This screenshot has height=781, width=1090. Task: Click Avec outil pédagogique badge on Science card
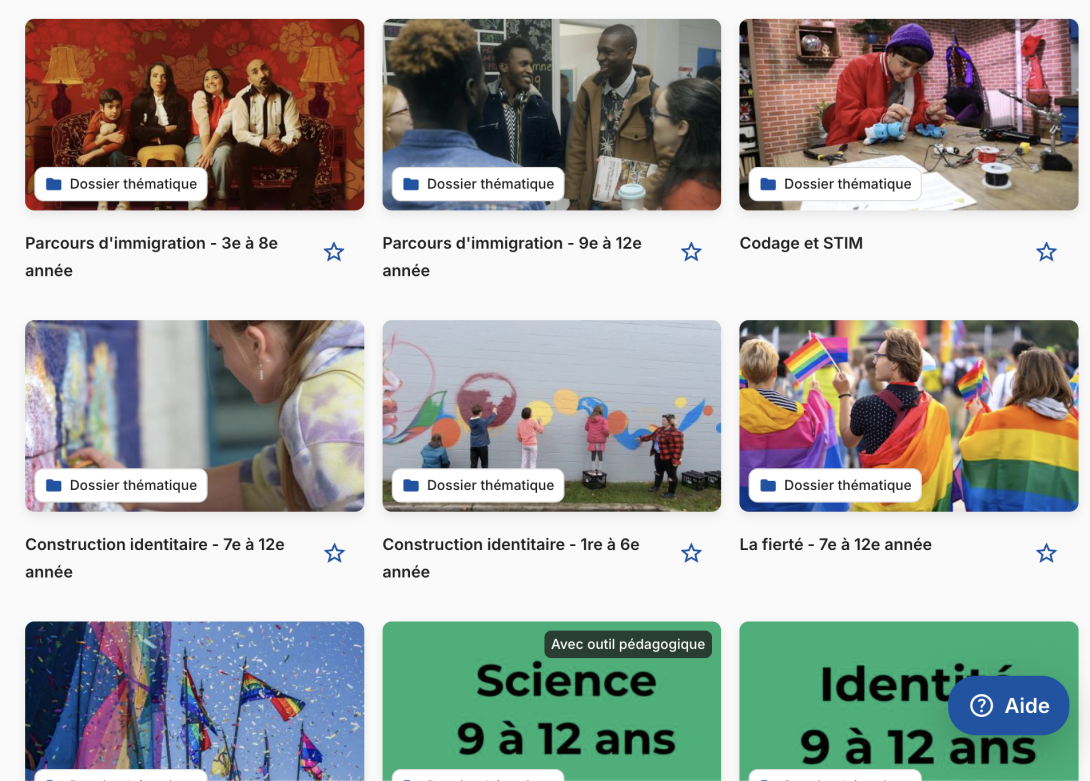pos(628,644)
